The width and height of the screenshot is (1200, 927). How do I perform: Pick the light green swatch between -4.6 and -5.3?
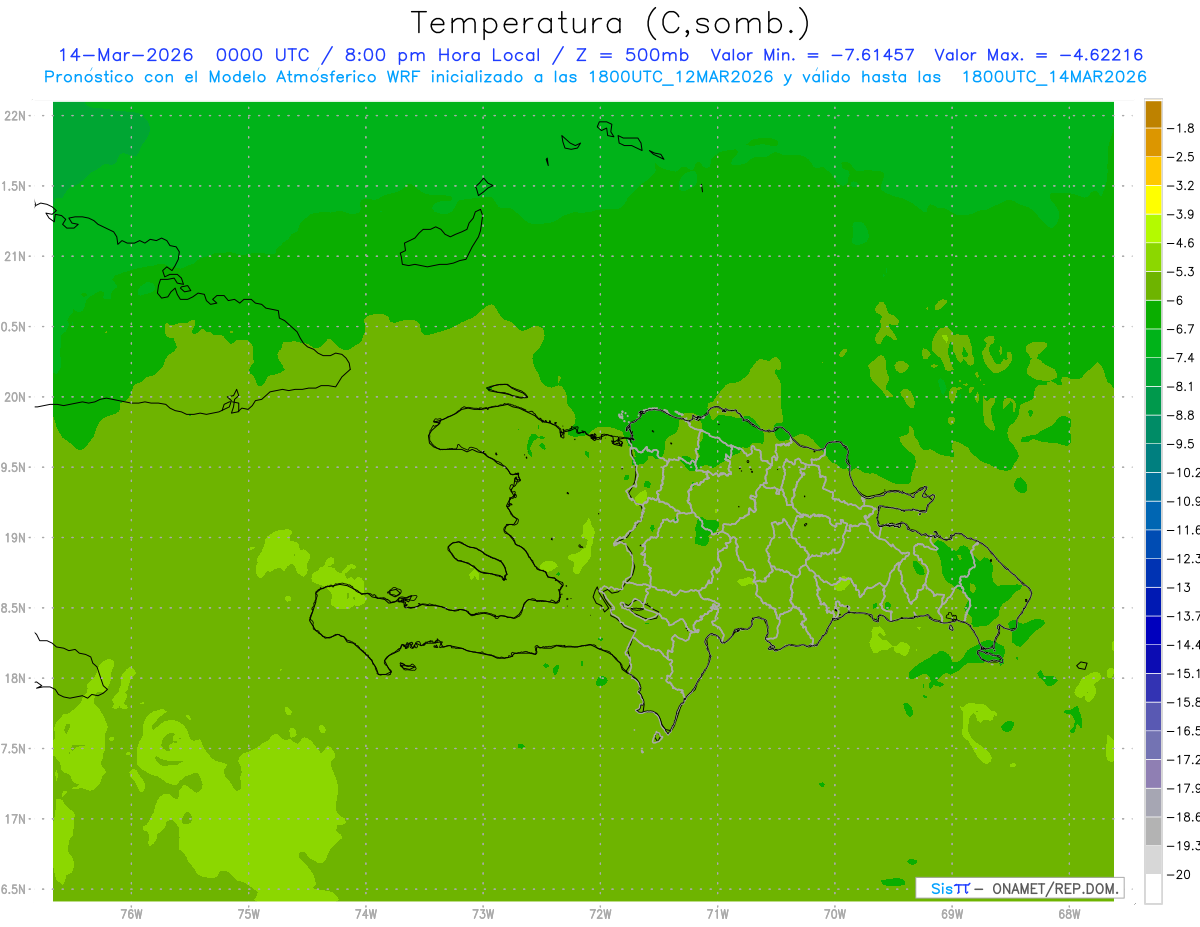point(1153,257)
